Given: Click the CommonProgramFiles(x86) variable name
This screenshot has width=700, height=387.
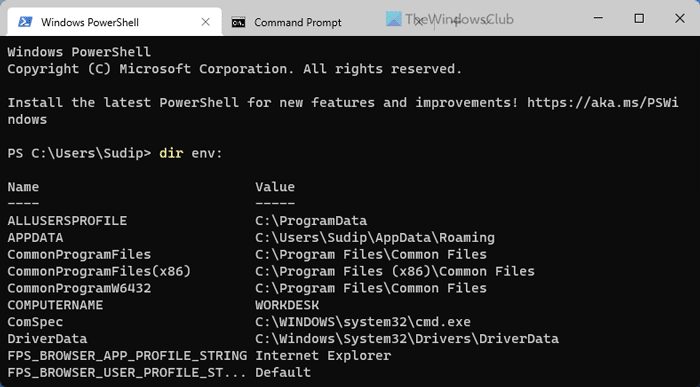Looking at the screenshot, I should (x=99, y=271).
